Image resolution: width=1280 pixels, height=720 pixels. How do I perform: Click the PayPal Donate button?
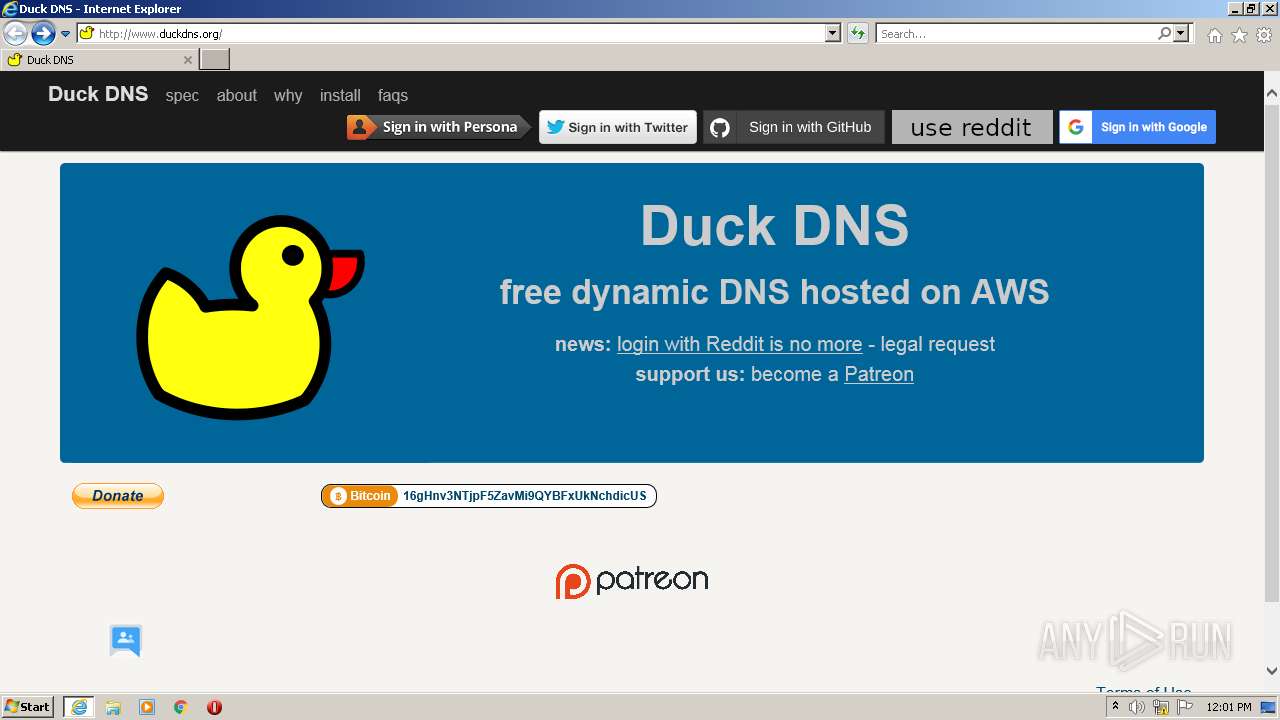(118, 496)
